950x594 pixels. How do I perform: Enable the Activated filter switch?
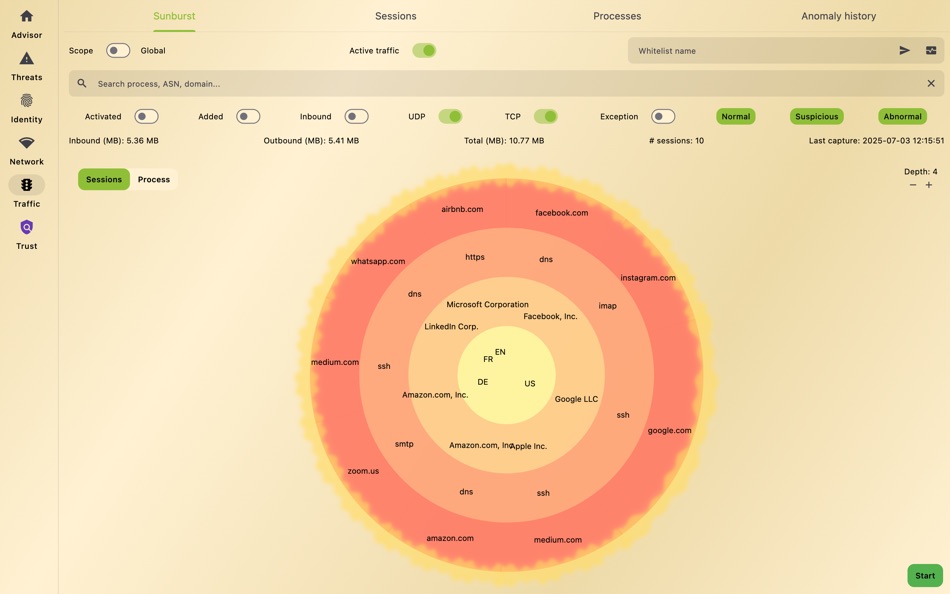click(147, 116)
